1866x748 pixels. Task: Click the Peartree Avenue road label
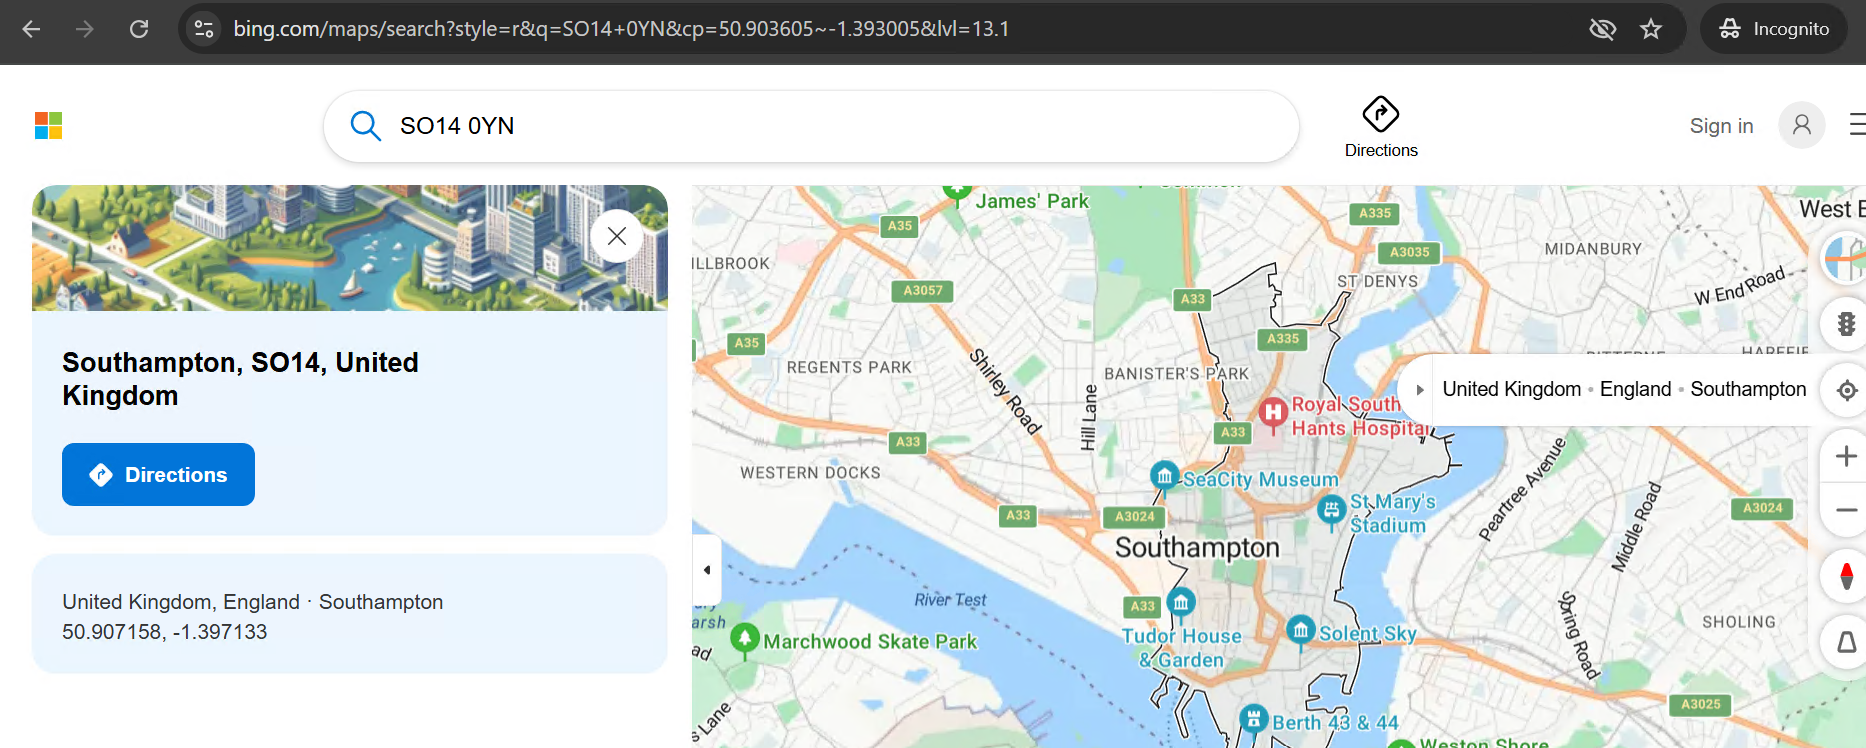[x=1521, y=489]
